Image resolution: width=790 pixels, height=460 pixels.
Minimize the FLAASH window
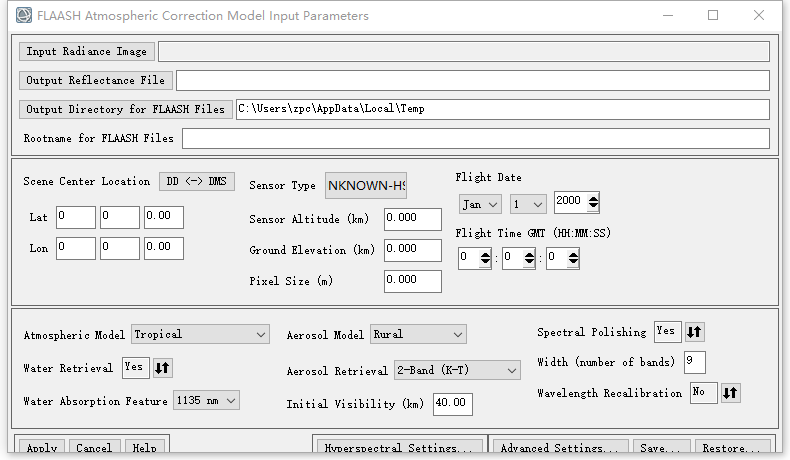click(668, 15)
